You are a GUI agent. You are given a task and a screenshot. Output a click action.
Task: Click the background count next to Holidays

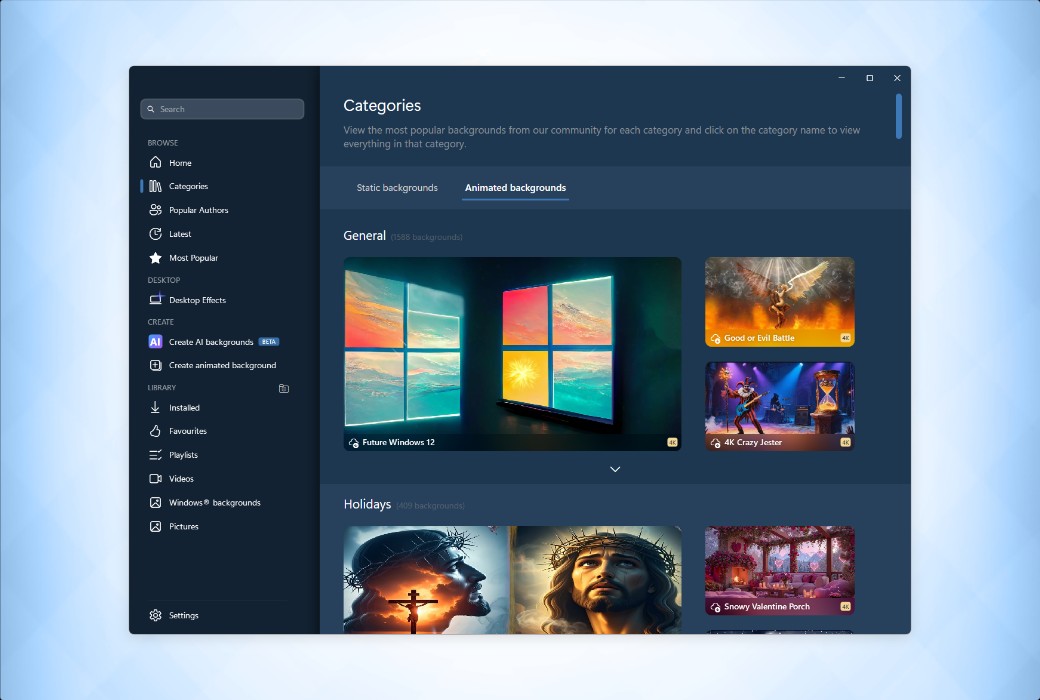(x=430, y=506)
